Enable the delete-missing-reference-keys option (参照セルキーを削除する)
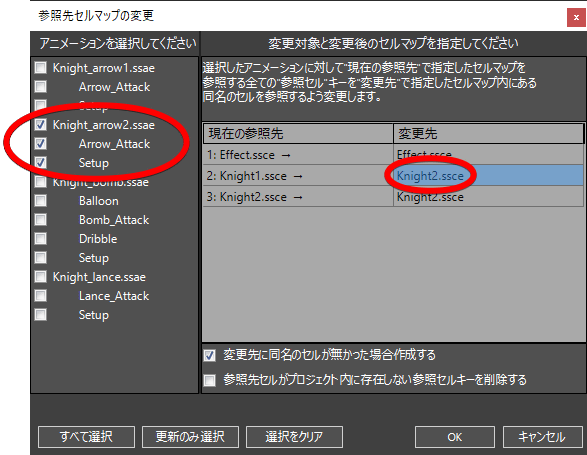The width and height of the screenshot is (587, 455). pyautogui.click(x=210, y=380)
